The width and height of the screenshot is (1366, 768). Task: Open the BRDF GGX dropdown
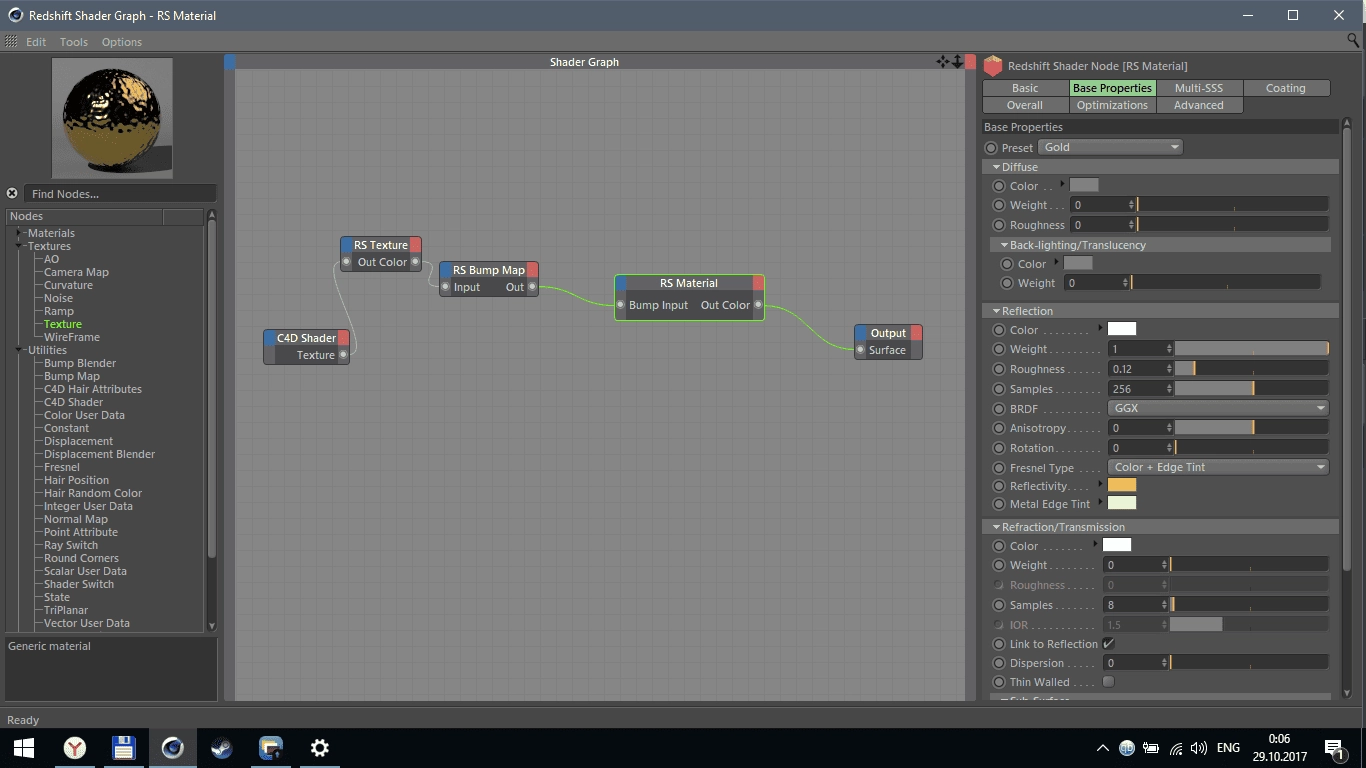click(x=1218, y=408)
